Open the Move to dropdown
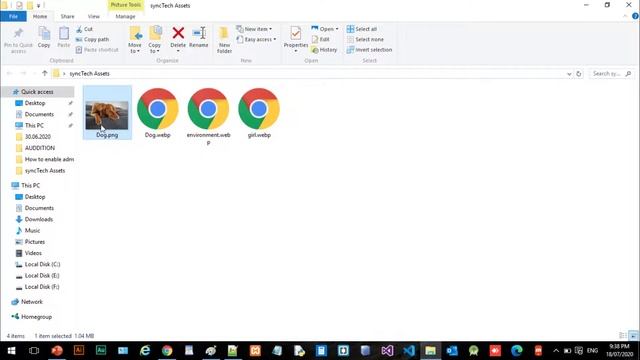The width and height of the screenshot is (640, 360). click(x=135, y=40)
